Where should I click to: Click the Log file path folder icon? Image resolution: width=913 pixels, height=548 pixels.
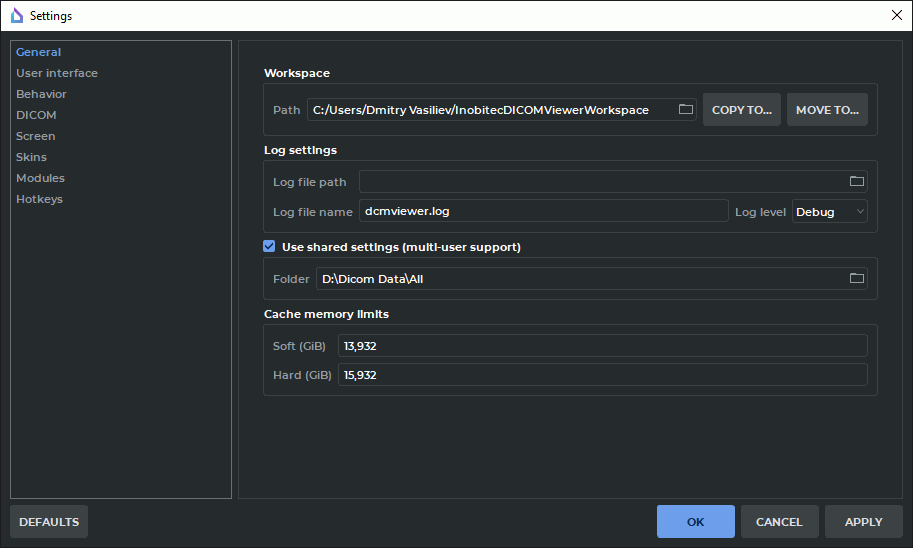(856, 181)
